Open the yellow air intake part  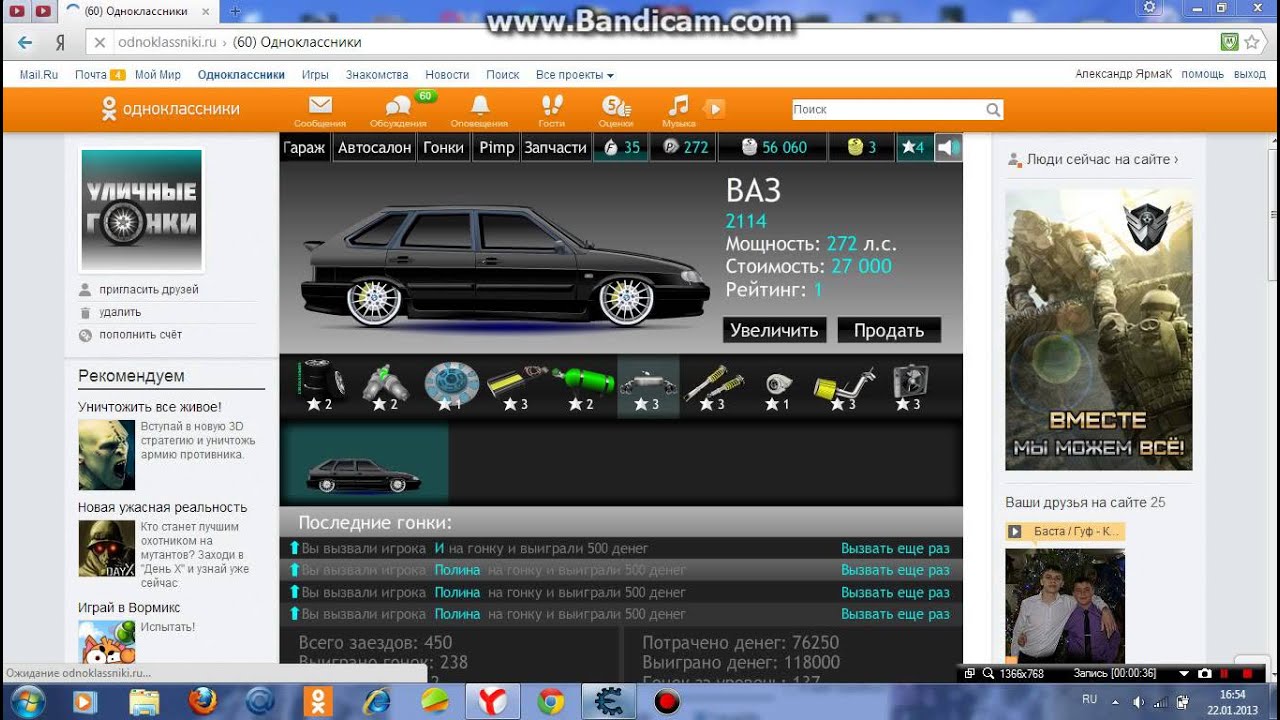click(845, 386)
